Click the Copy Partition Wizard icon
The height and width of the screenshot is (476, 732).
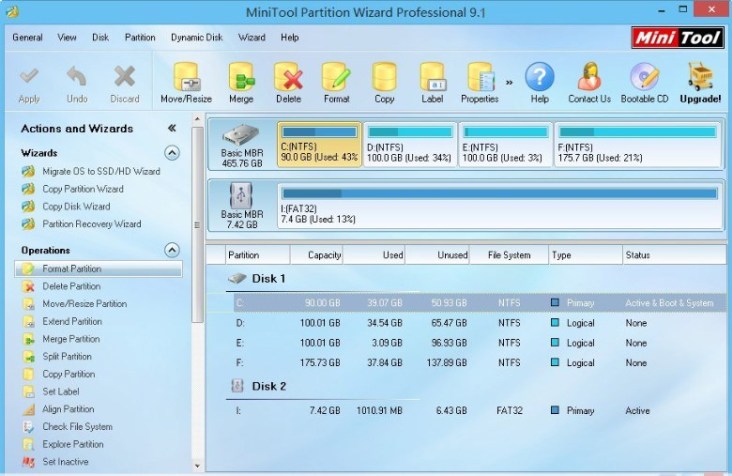pyautogui.click(x=28, y=189)
